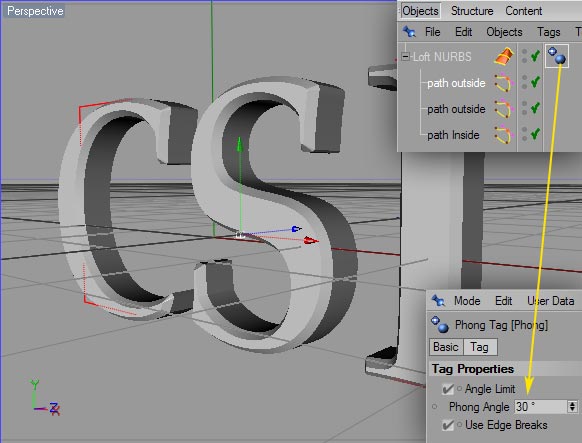Click the blue Z axis handle
The width and height of the screenshot is (582, 443).
[x=296, y=229]
